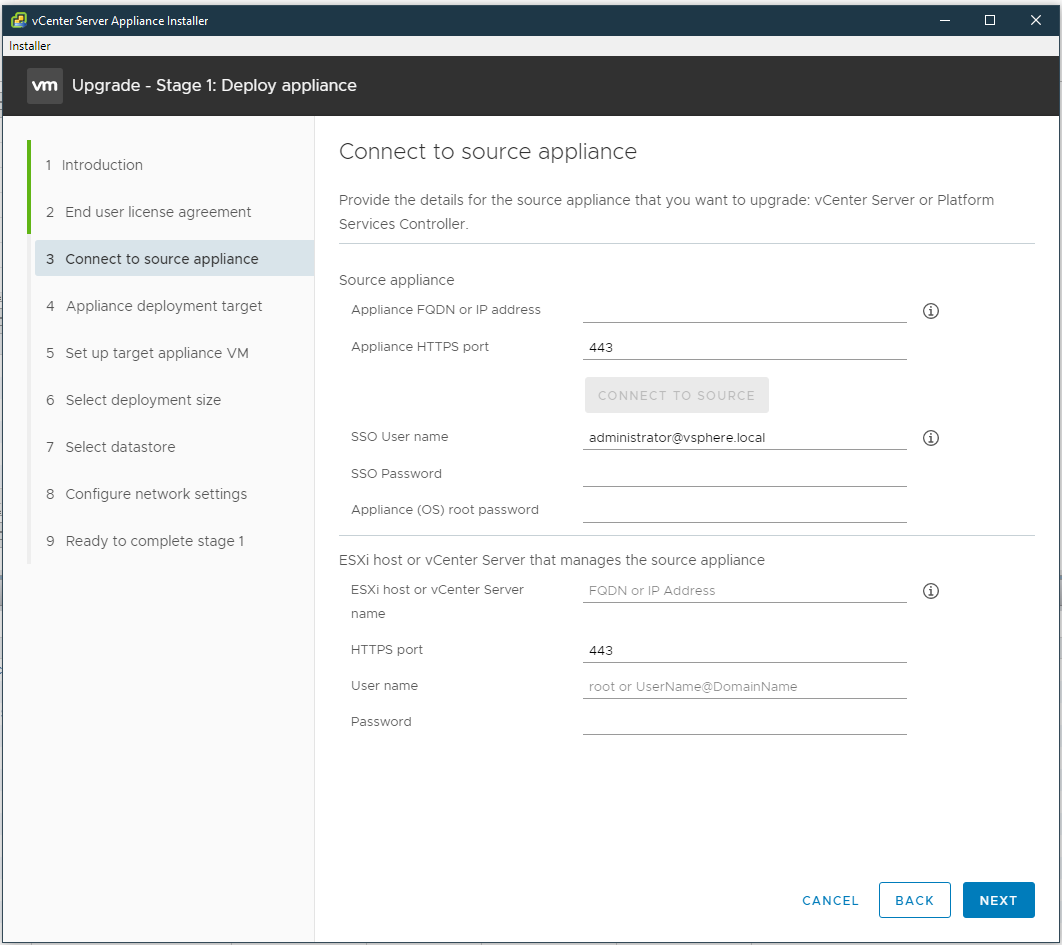Click the NEXT button
The width and height of the screenshot is (1062, 945).
998,900
